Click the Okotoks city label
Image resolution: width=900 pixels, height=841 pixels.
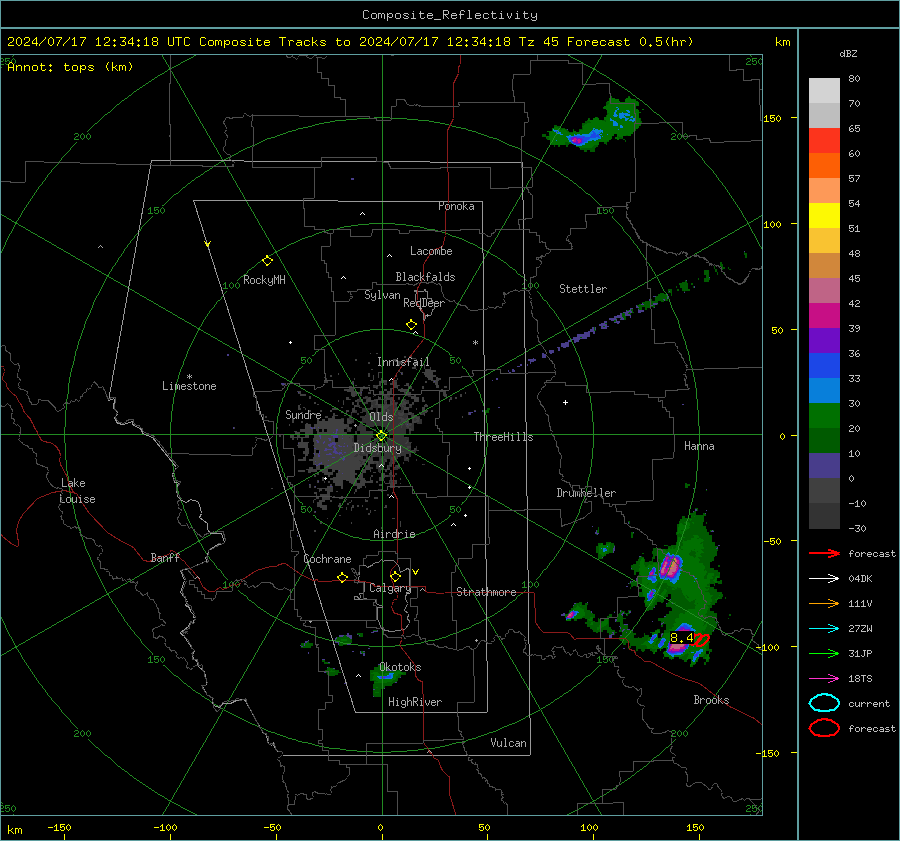[400, 667]
